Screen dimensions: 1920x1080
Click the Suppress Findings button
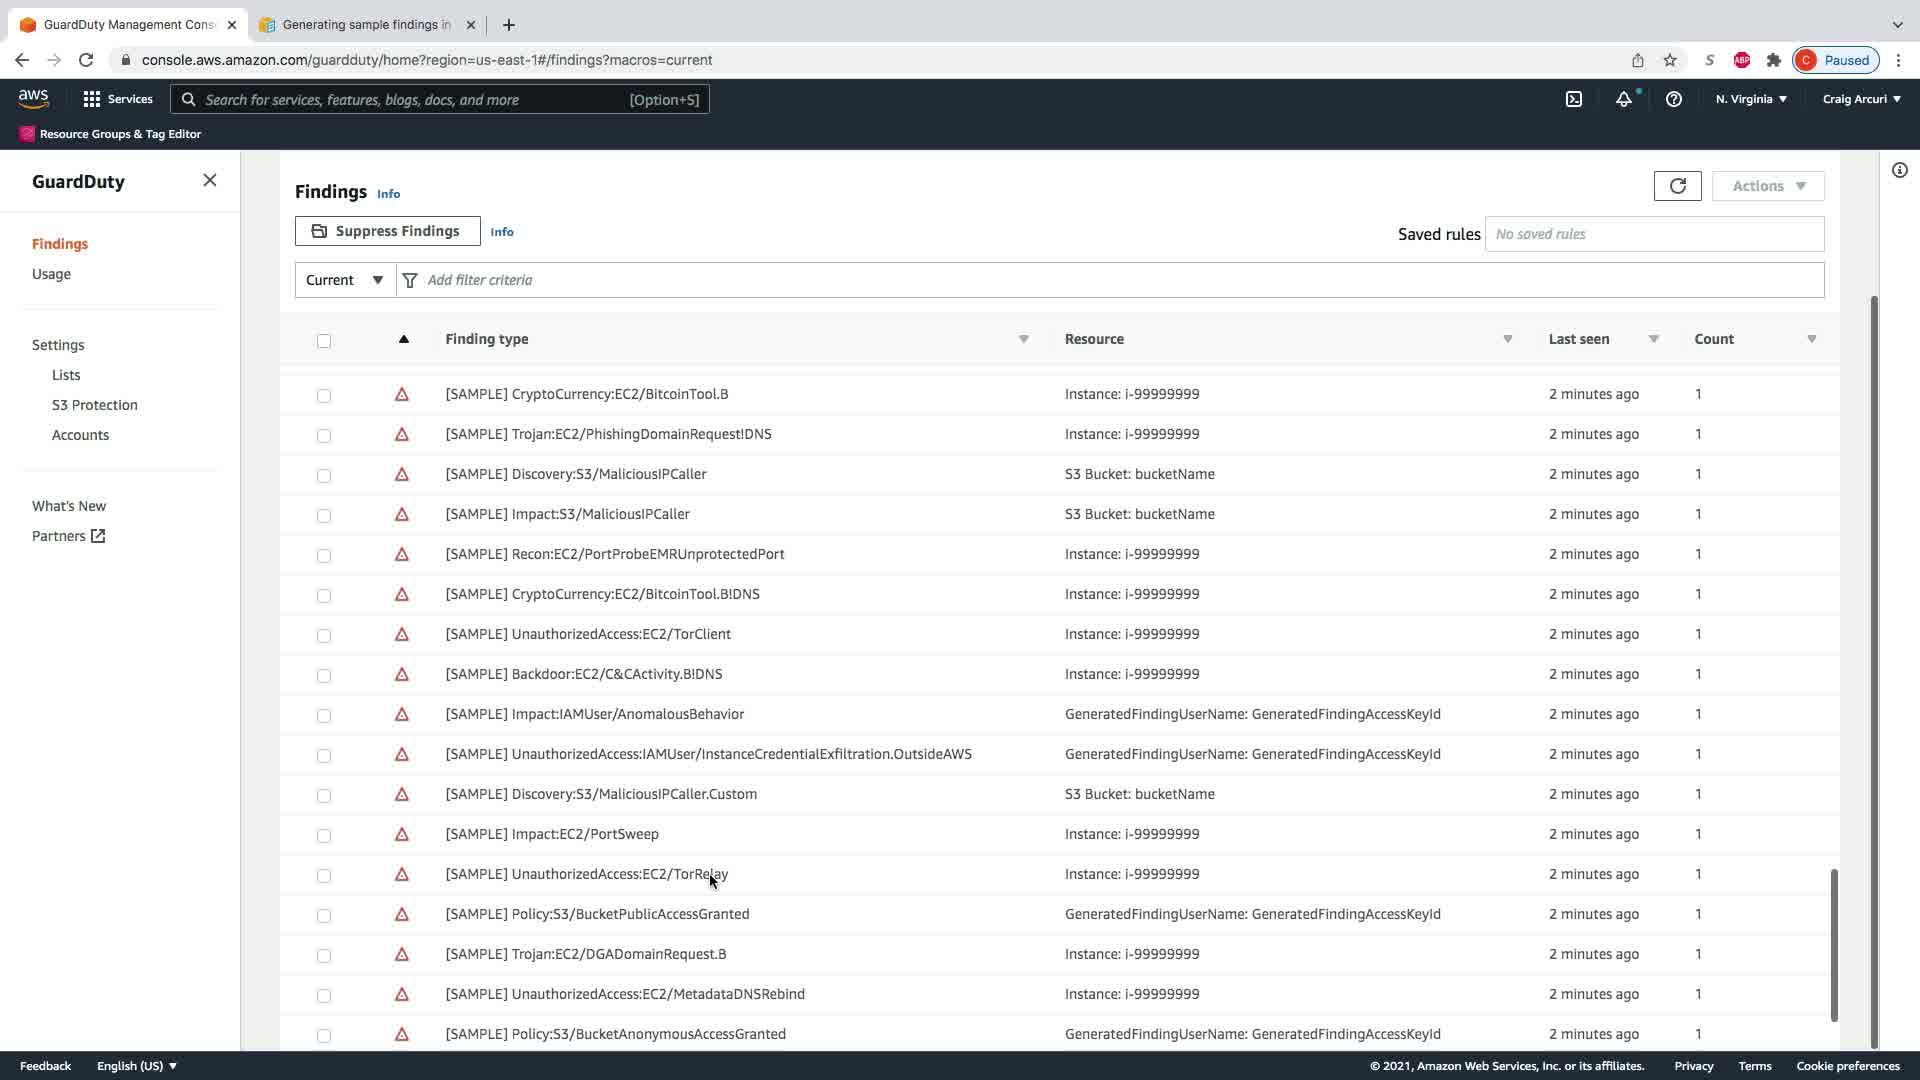pyautogui.click(x=387, y=231)
